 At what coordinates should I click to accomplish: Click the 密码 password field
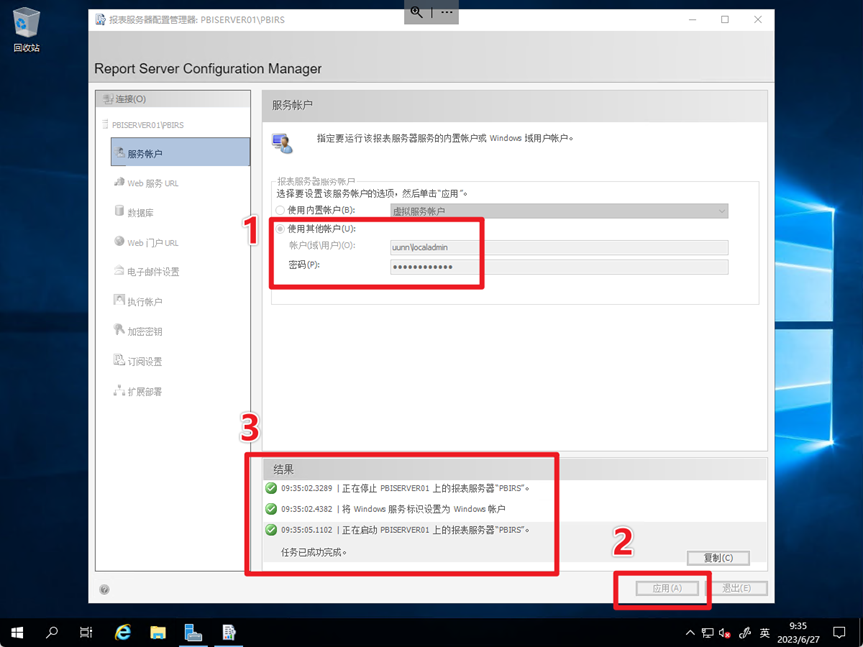click(558, 267)
